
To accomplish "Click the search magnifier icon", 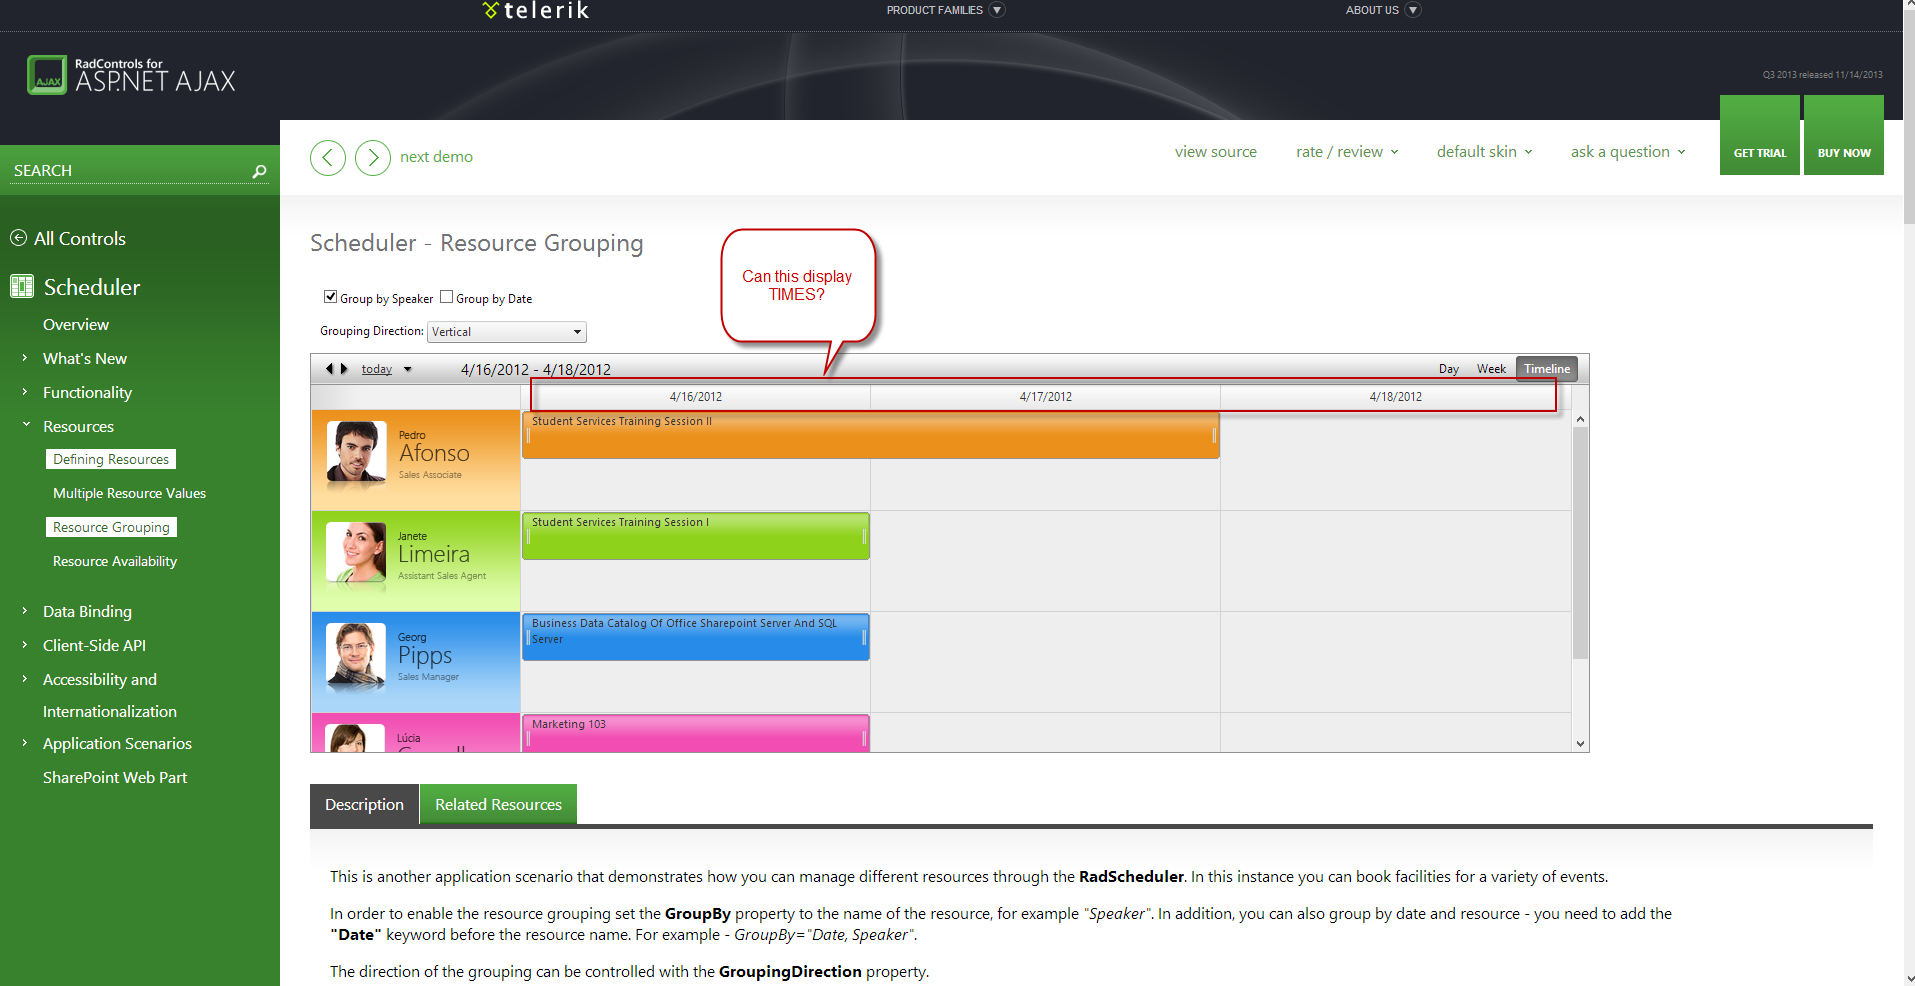I will coord(260,171).
